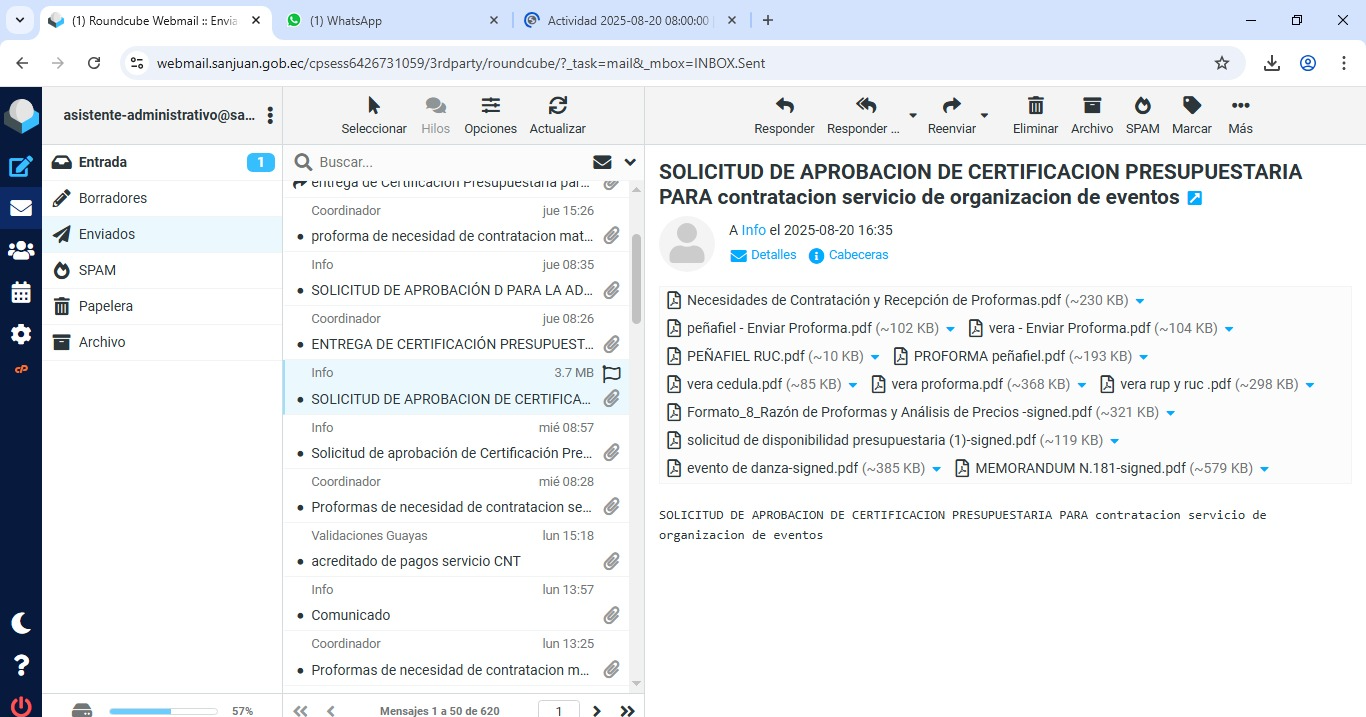This screenshot has width=1366, height=717.
Task: Toggle dark mode moon icon
Action: point(21,623)
